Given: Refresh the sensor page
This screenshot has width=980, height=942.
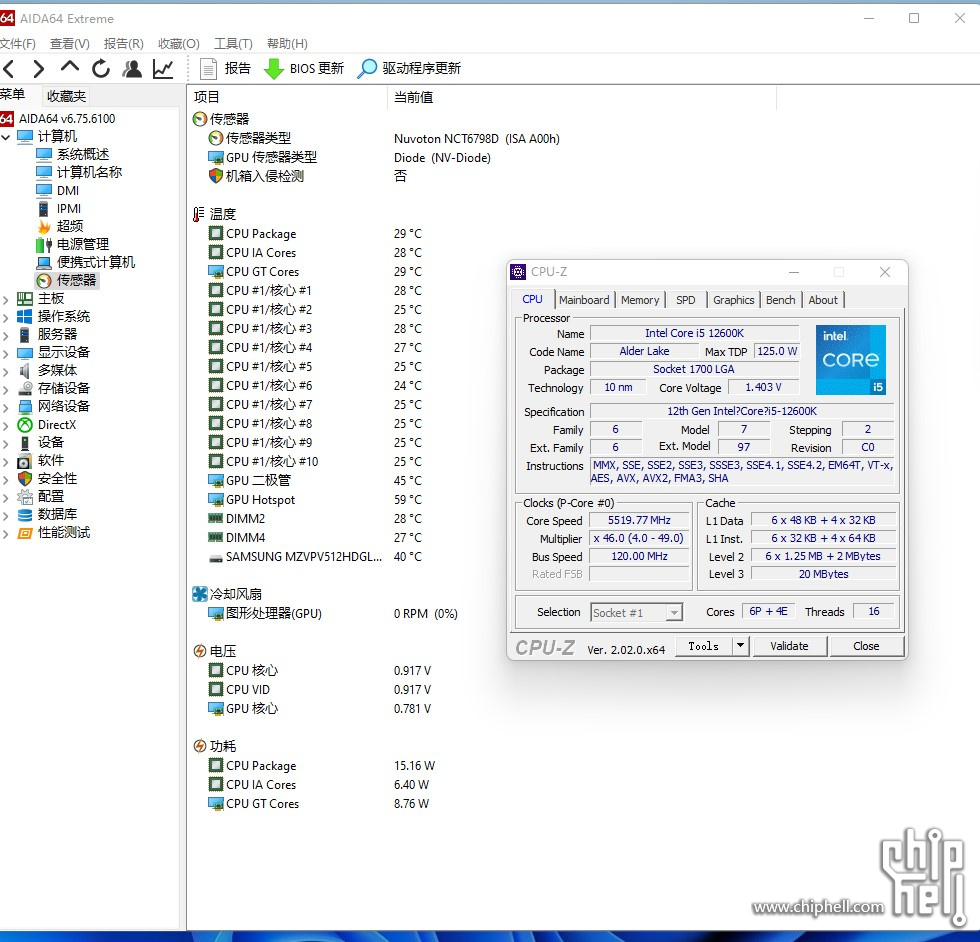Looking at the screenshot, I should coord(101,68).
